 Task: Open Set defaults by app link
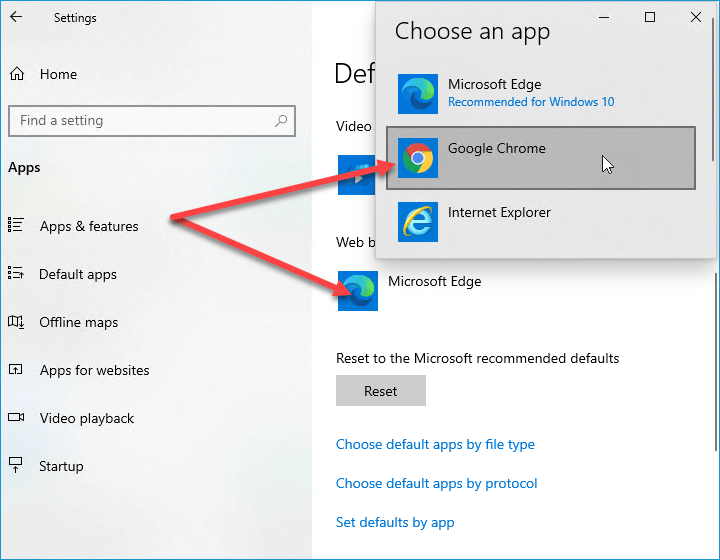coord(395,522)
